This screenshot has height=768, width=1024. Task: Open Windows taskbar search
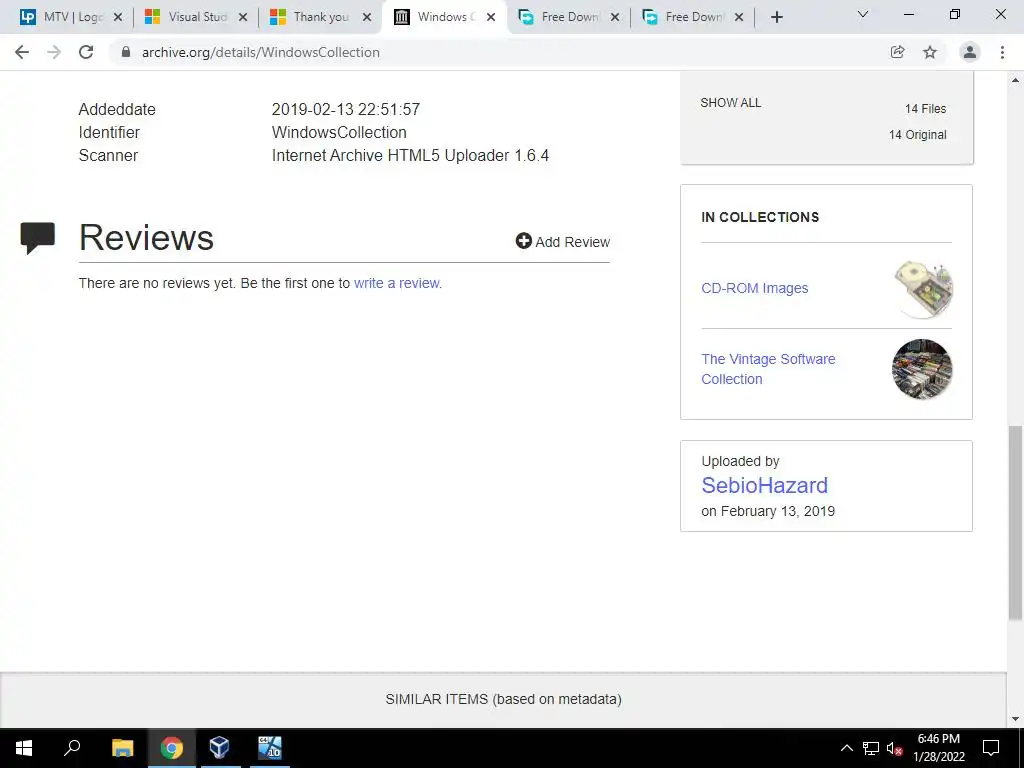pos(72,748)
